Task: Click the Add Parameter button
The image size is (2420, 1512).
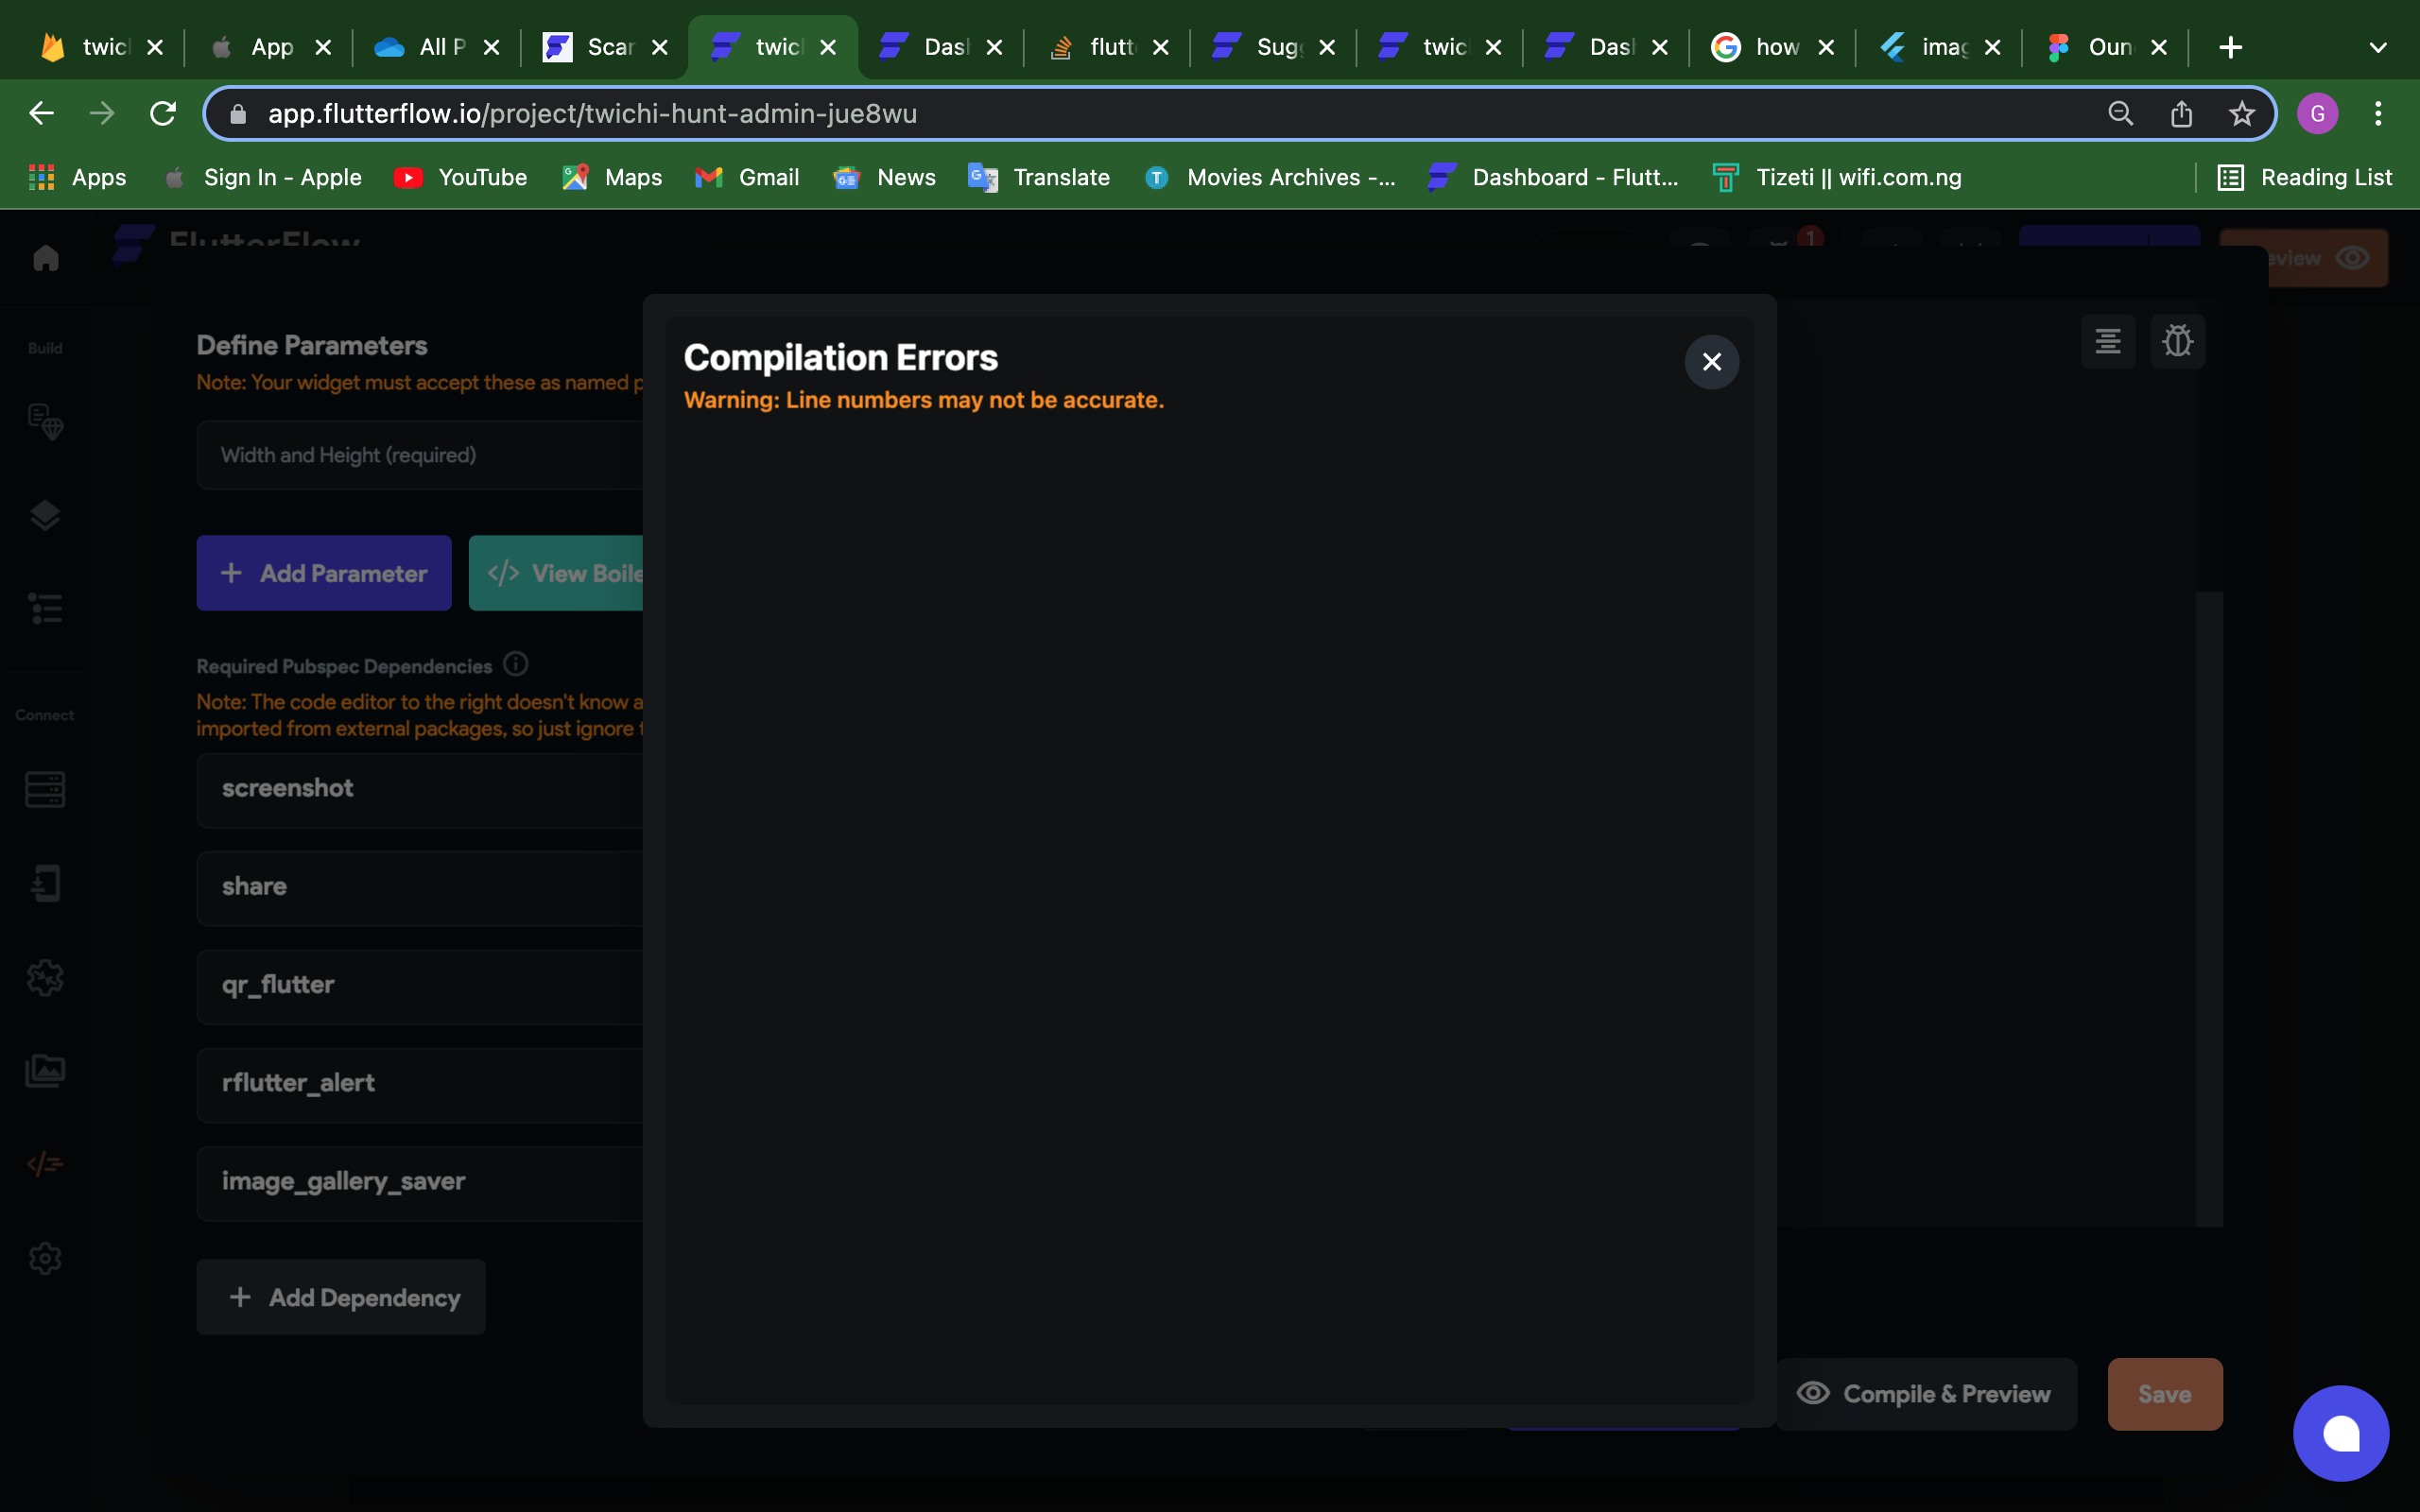Action: pyautogui.click(x=324, y=573)
